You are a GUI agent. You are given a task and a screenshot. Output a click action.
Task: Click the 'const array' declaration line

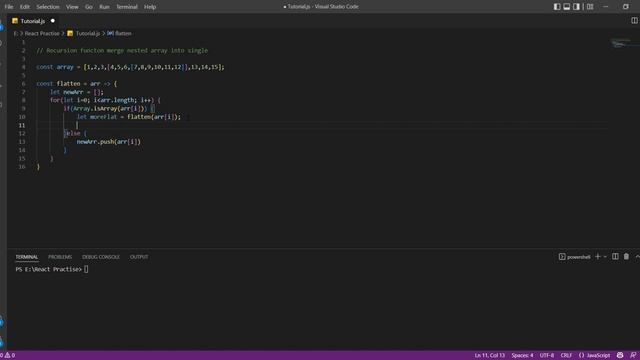pyautogui.click(x=130, y=67)
